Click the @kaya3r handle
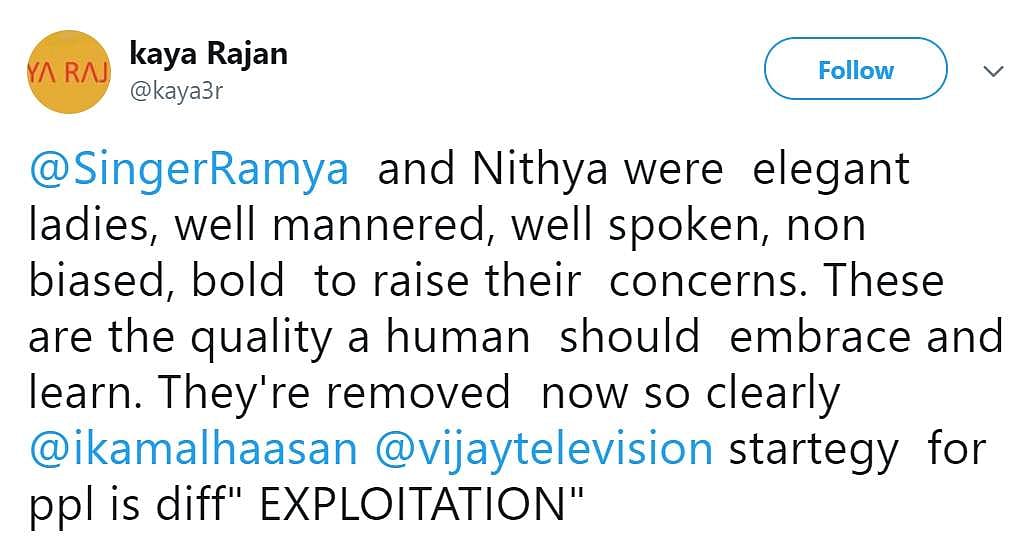This screenshot has height=542, width=1024. tap(171, 90)
